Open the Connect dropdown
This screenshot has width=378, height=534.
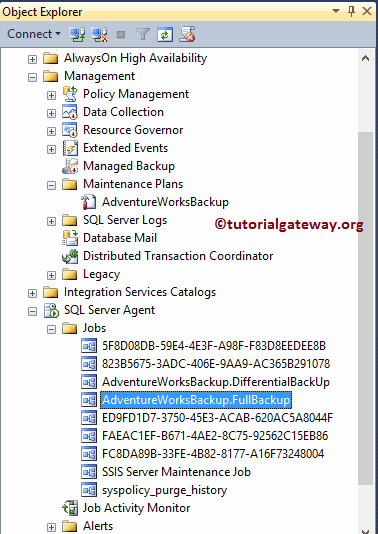[x=33, y=34]
